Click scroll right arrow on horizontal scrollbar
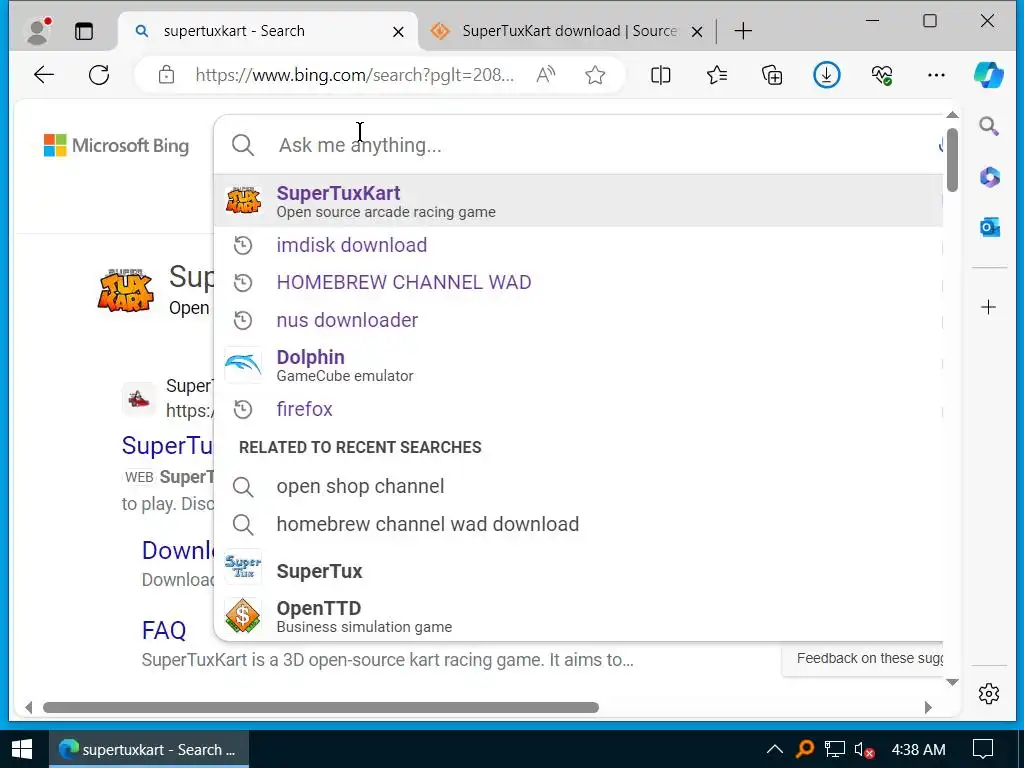Image resolution: width=1024 pixels, height=768 pixels. [x=928, y=707]
